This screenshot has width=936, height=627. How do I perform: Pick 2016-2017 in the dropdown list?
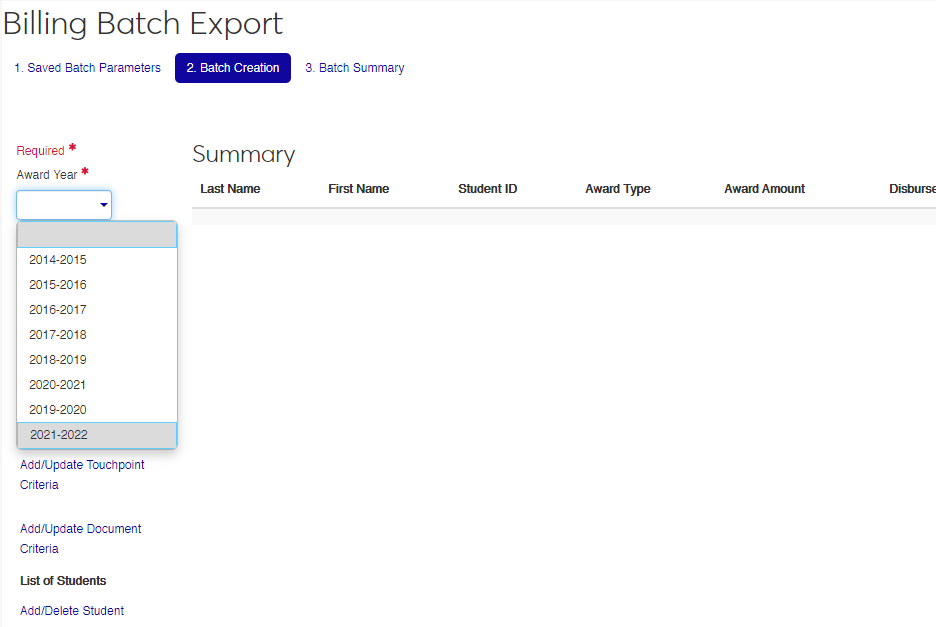pos(58,310)
